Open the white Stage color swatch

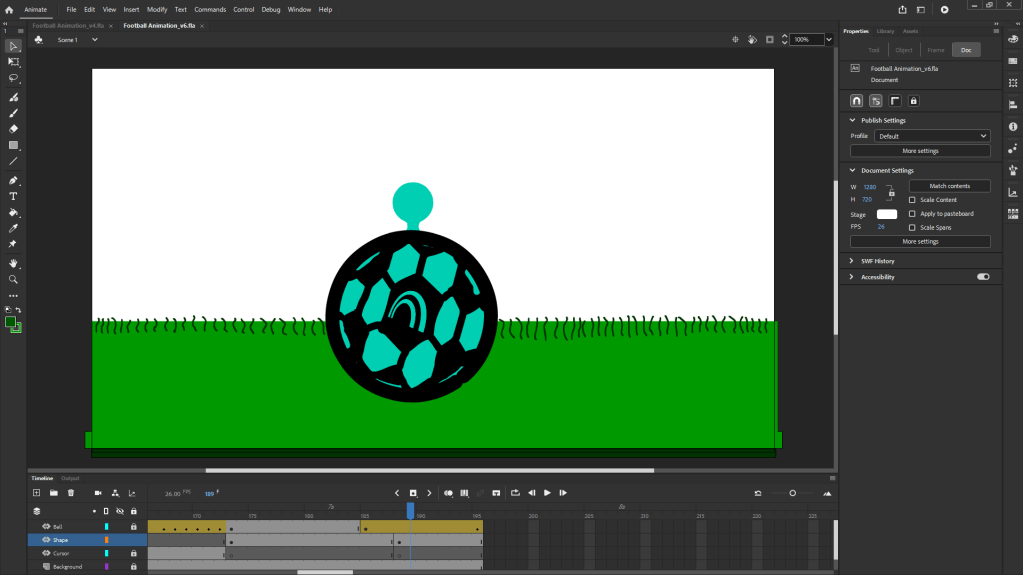887,214
